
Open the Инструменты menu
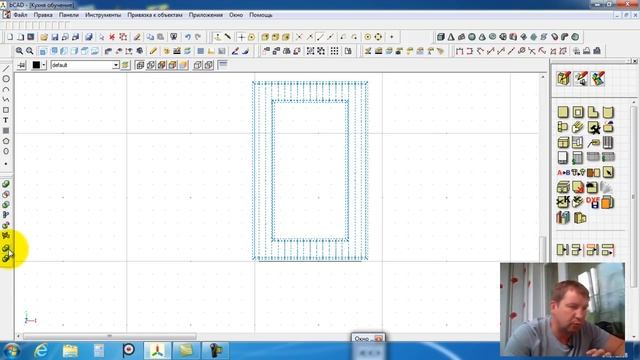[103, 15]
